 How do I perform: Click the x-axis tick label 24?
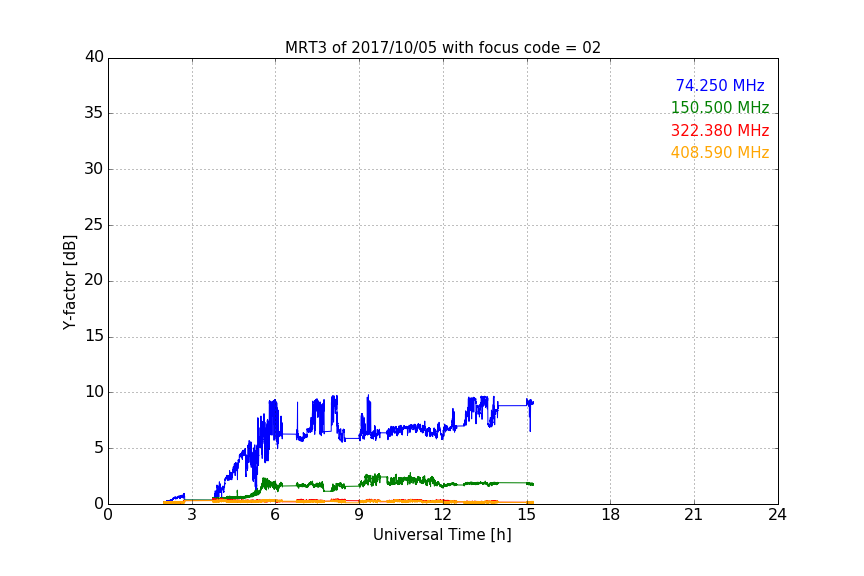point(777,515)
